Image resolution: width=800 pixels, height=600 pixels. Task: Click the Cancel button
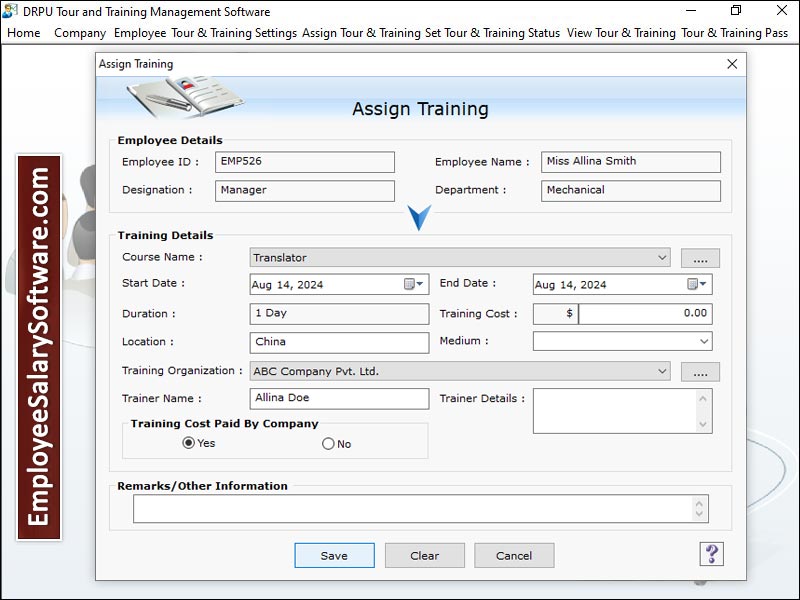(x=514, y=556)
